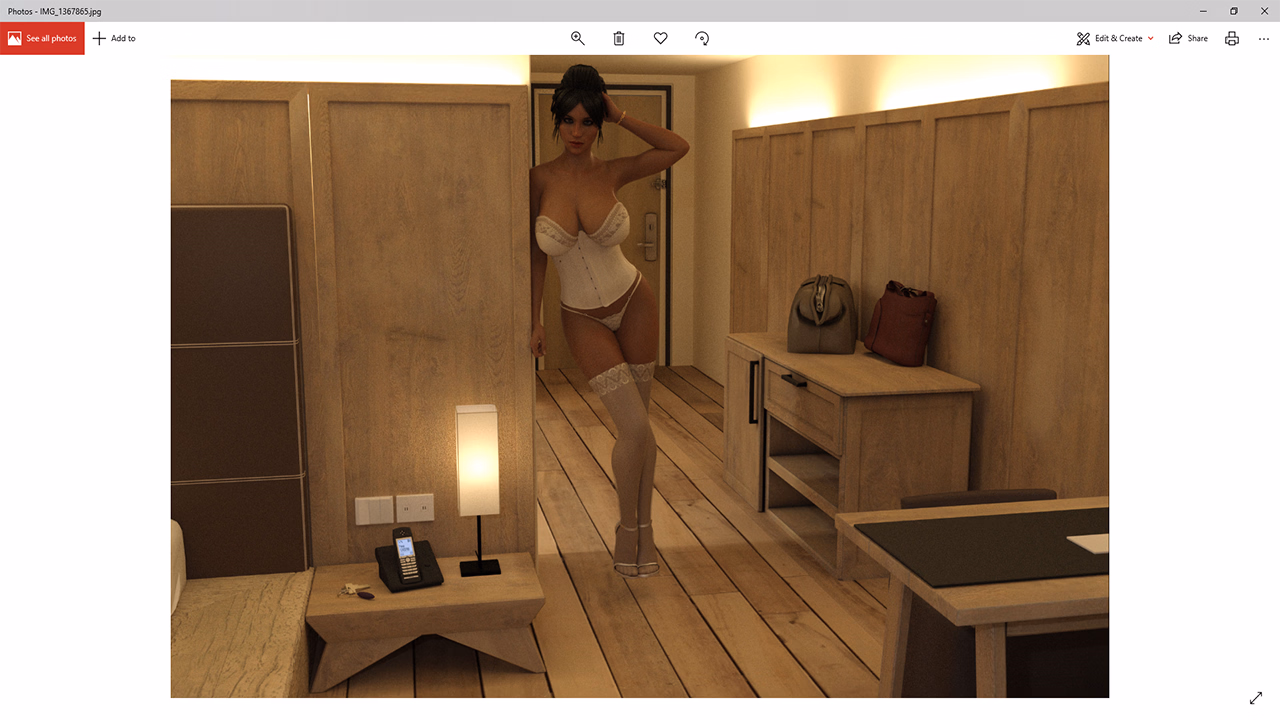Image resolution: width=1280 pixels, height=720 pixels.
Task: Click the Edit & Create scissors-pencil icon
Action: click(x=1083, y=38)
